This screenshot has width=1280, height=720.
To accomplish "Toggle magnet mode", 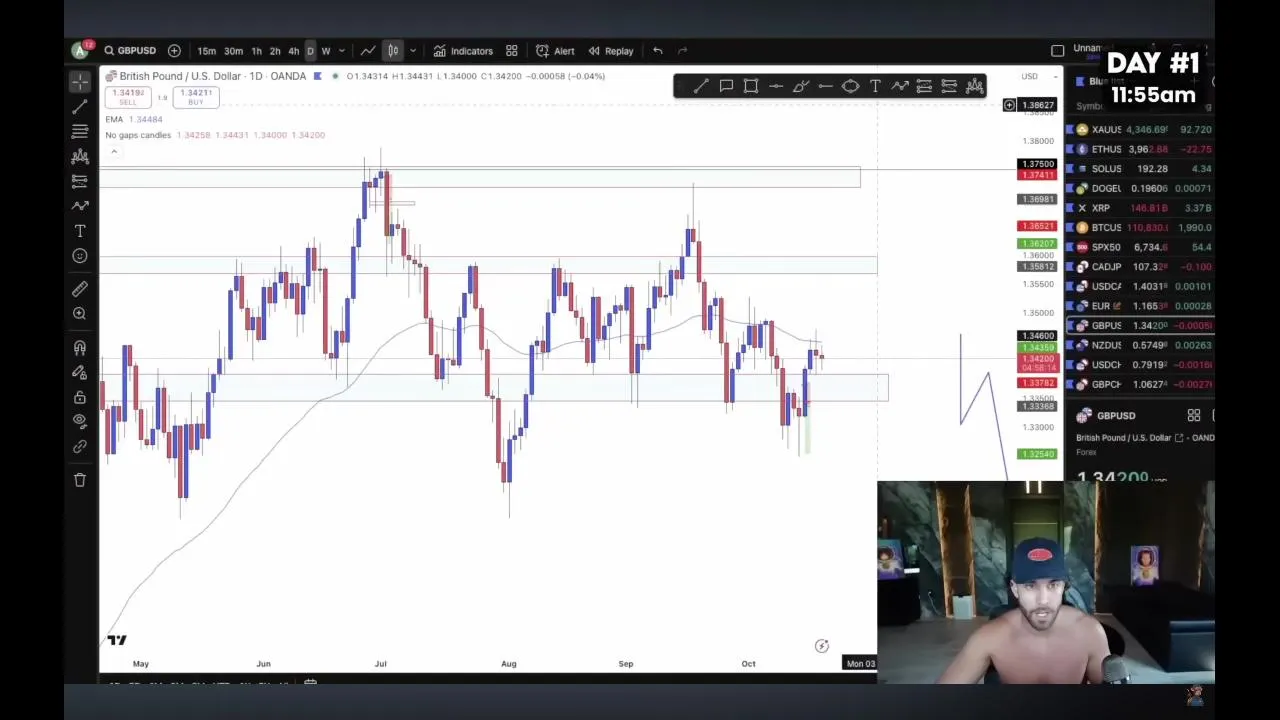I will tap(80, 347).
